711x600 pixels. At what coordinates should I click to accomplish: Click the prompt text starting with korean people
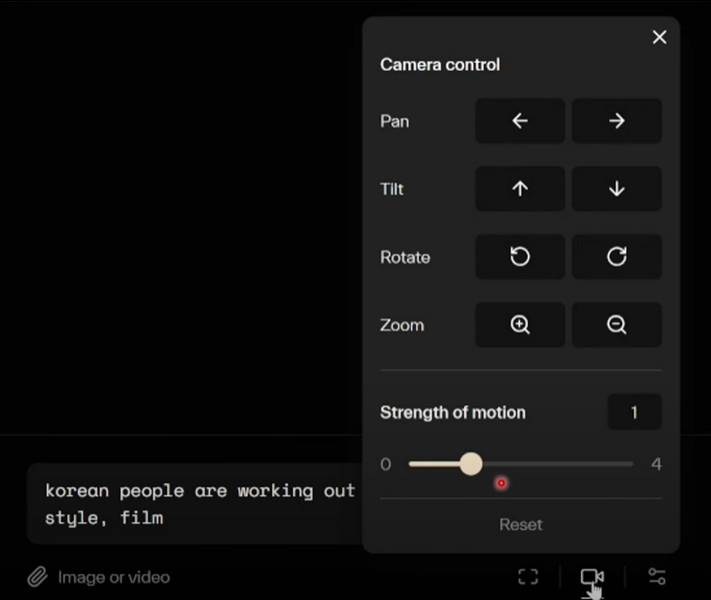tap(200, 504)
